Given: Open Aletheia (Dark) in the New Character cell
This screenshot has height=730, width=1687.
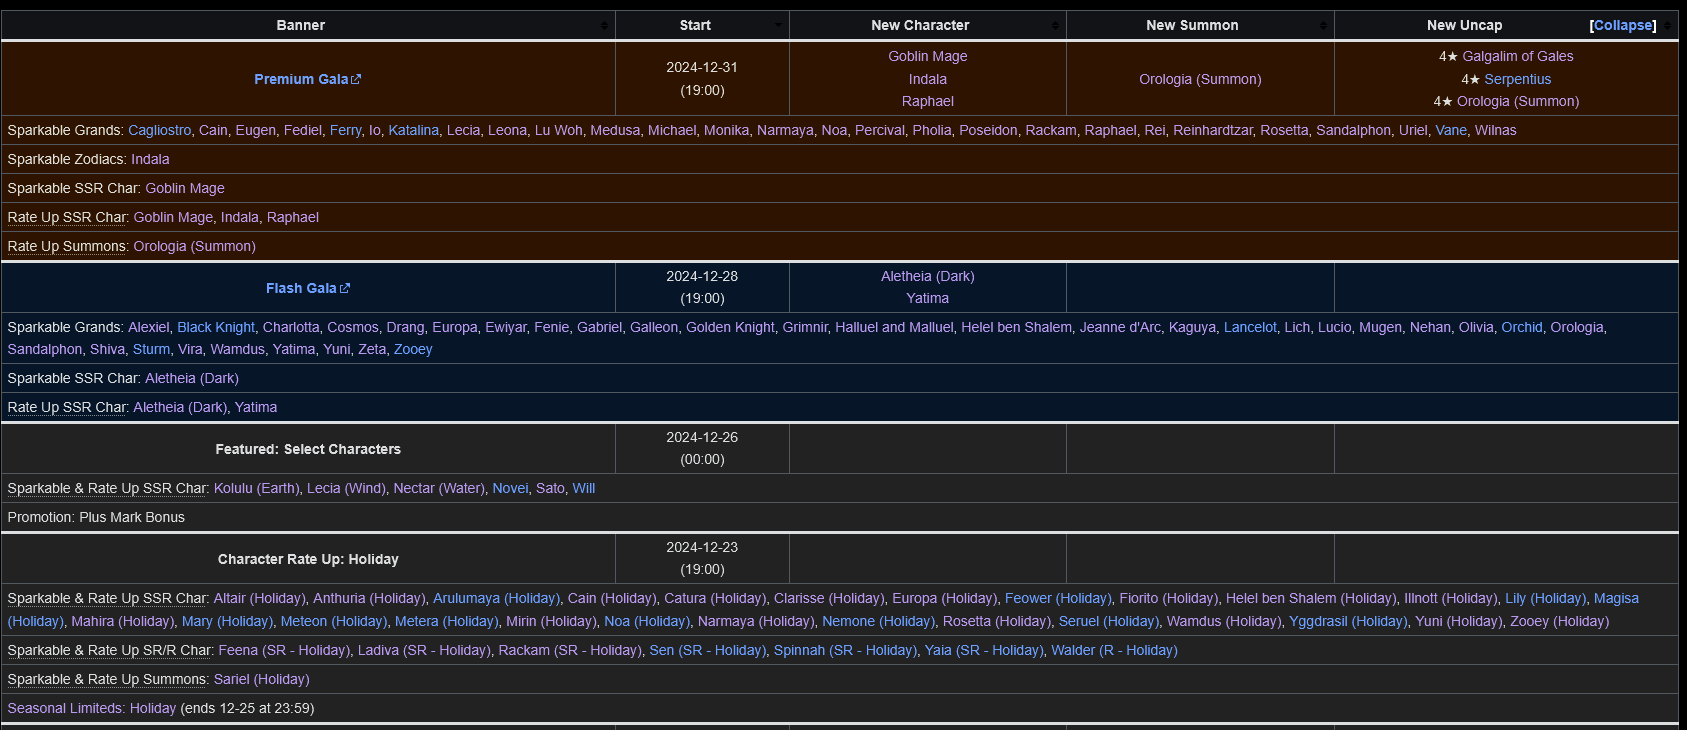Looking at the screenshot, I should [x=928, y=276].
